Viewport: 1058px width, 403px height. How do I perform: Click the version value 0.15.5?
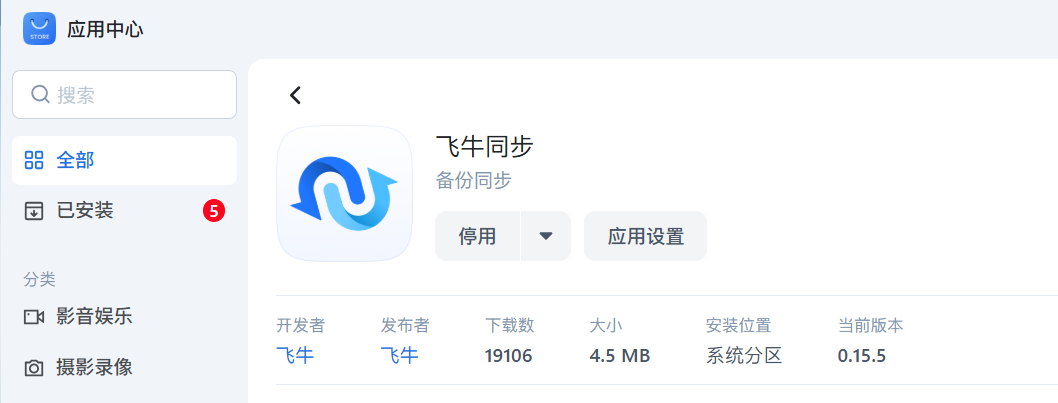pos(862,356)
